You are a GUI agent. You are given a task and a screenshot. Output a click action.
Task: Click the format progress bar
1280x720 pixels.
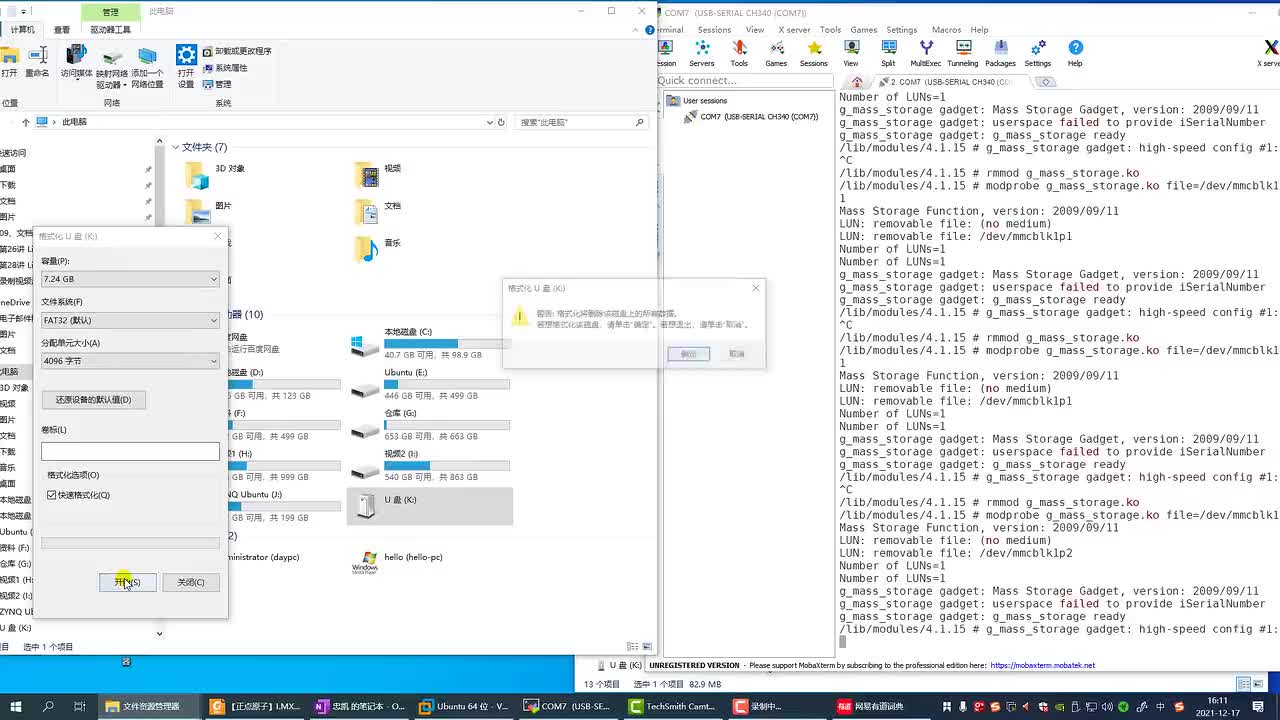pos(130,543)
